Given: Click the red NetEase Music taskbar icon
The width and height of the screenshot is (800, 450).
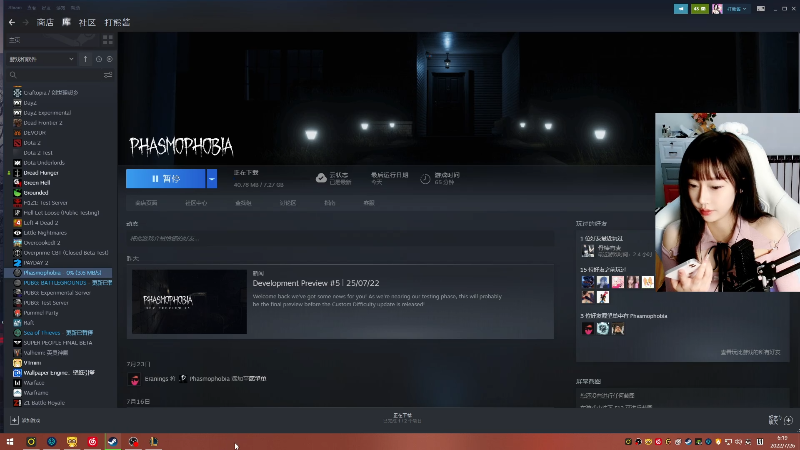Looking at the screenshot, I should (92, 442).
